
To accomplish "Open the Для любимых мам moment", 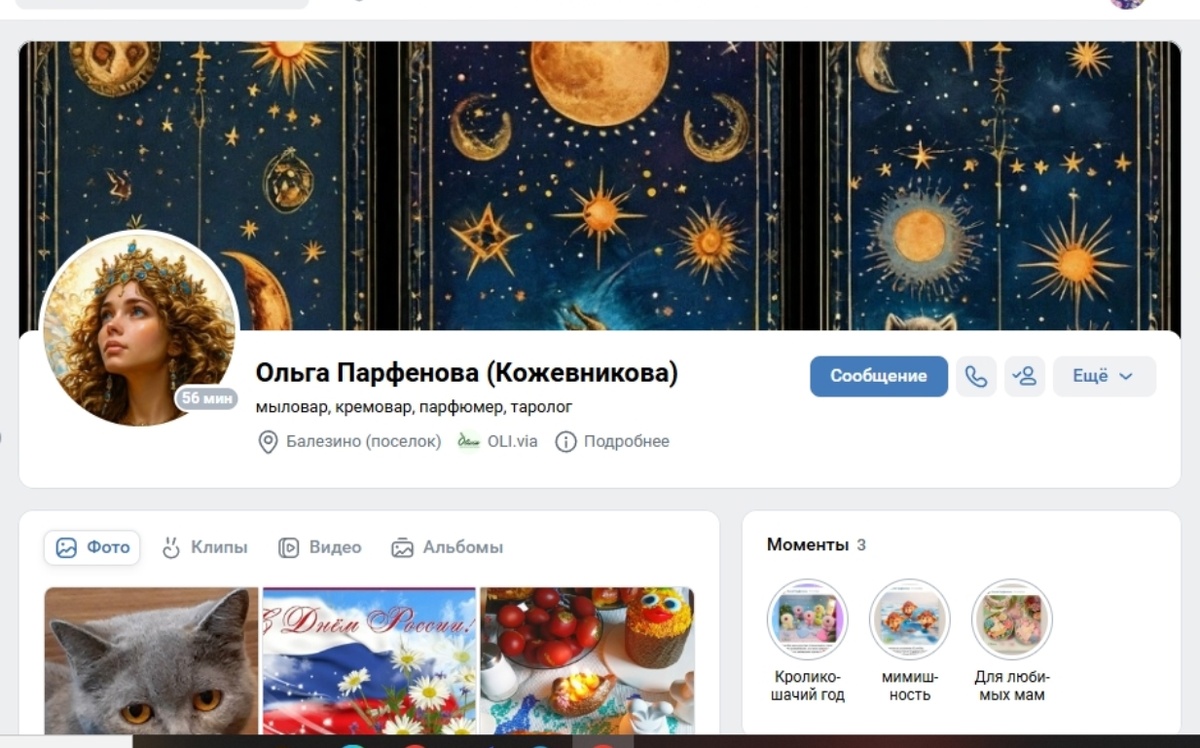I will pyautogui.click(x=1011, y=619).
